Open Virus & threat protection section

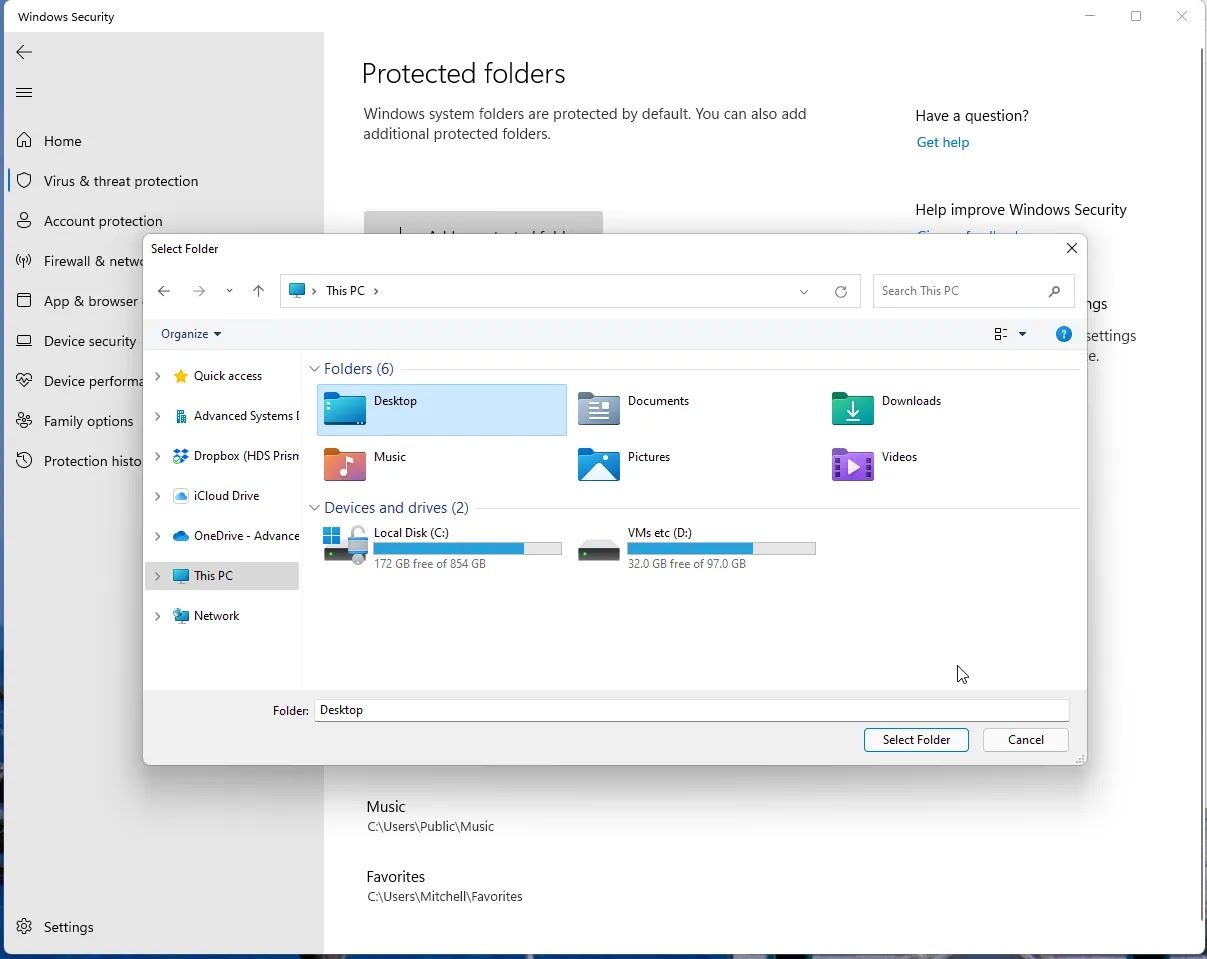(121, 181)
